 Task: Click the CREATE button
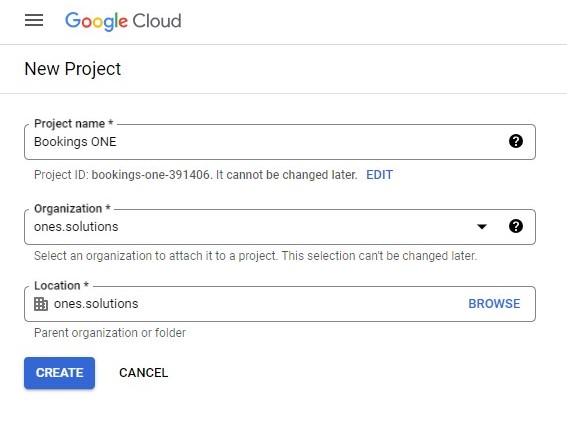pyautogui.click(x=60, y=373)
